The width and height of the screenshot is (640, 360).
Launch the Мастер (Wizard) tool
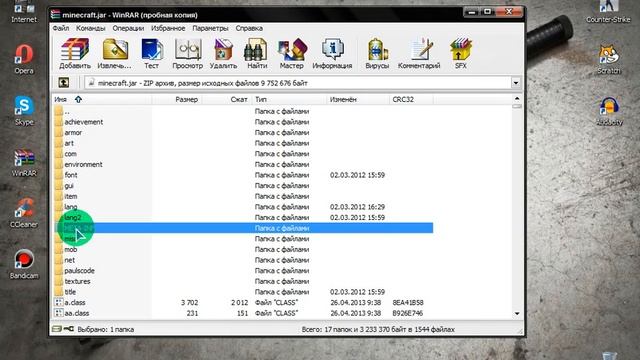coord(291,53)
